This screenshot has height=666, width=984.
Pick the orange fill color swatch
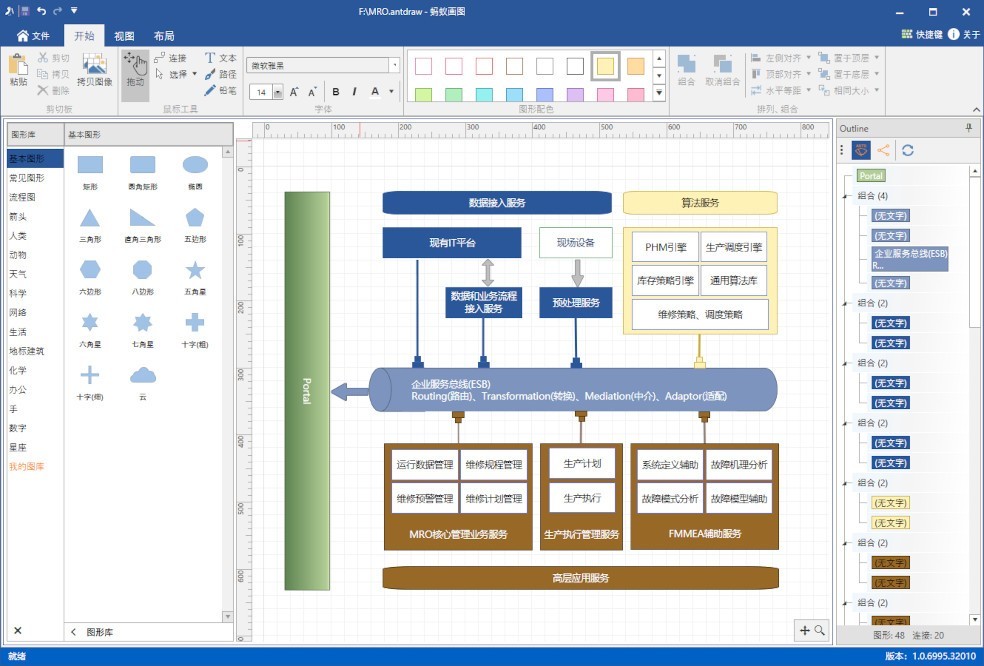pyautogui.click(x=635, y=66)
